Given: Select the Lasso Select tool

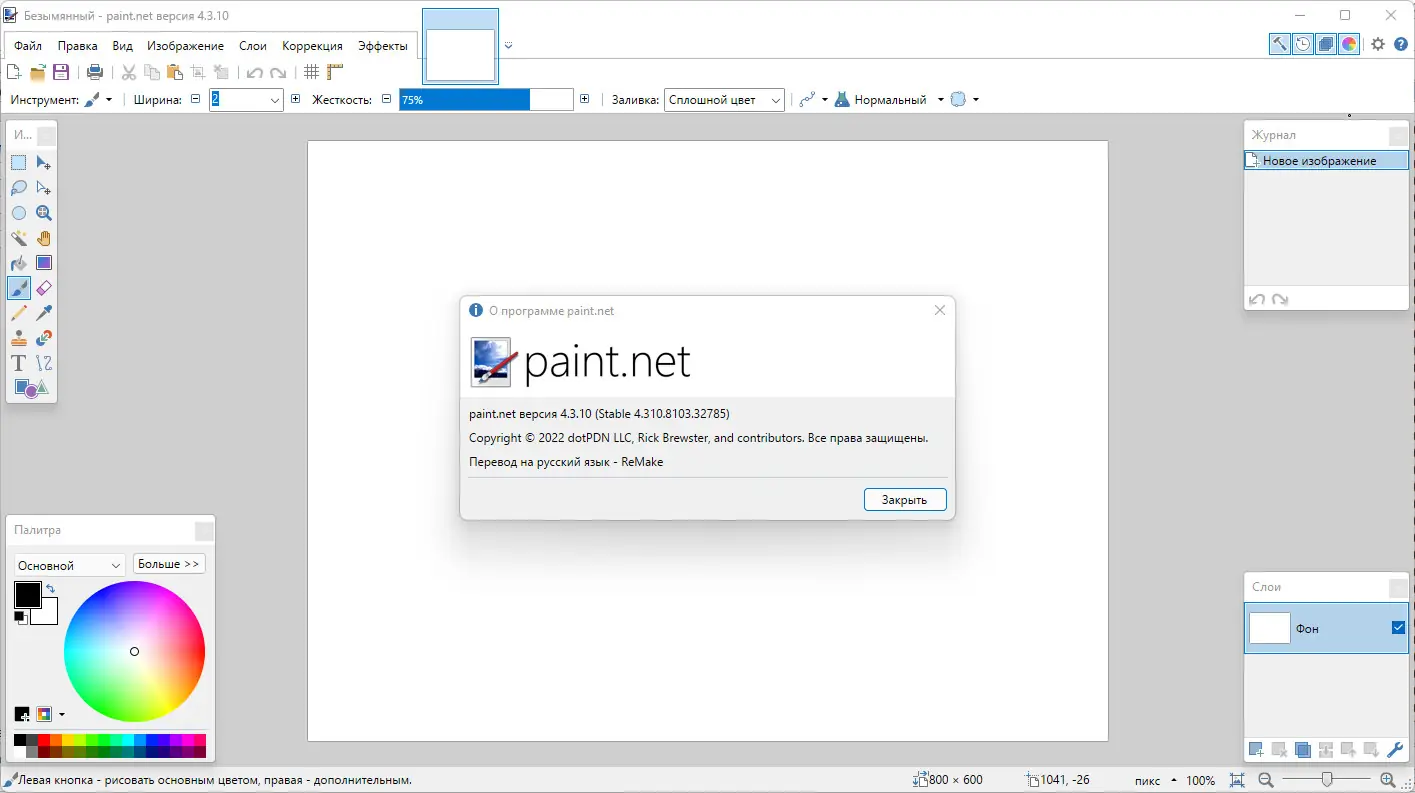Looking at the screenshot, I should [x=19, y=188].
